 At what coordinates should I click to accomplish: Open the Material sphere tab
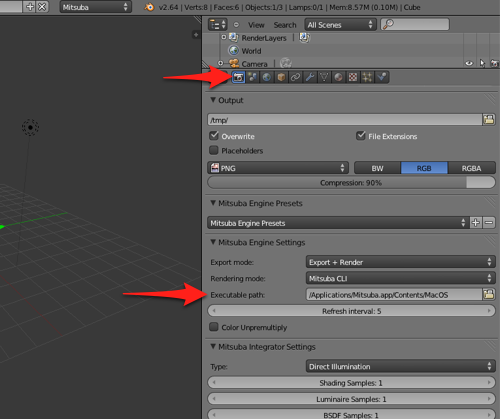click(338, 77)
